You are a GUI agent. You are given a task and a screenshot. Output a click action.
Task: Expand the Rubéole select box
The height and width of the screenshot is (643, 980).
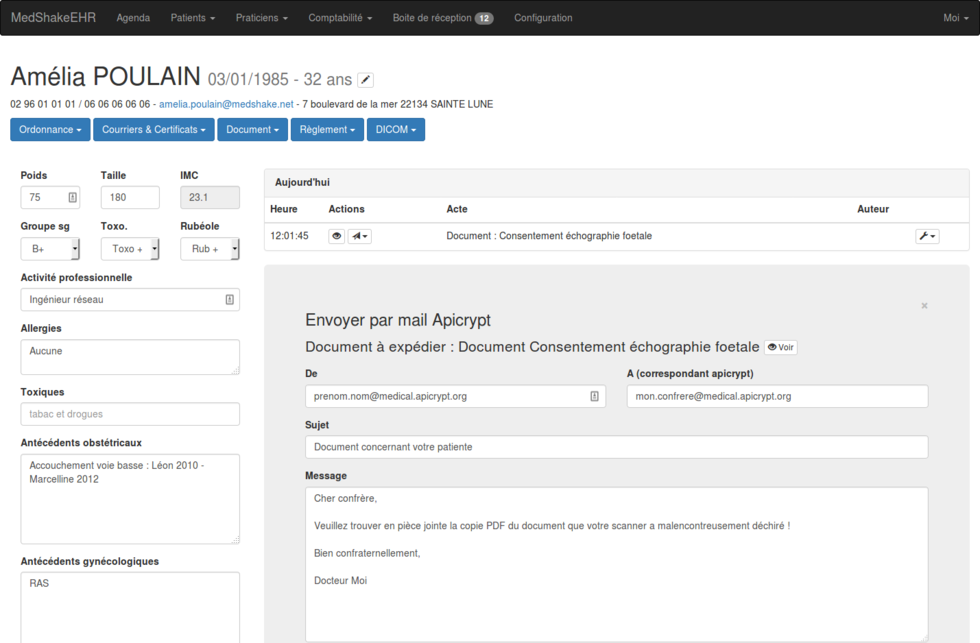tap(209, 249)
